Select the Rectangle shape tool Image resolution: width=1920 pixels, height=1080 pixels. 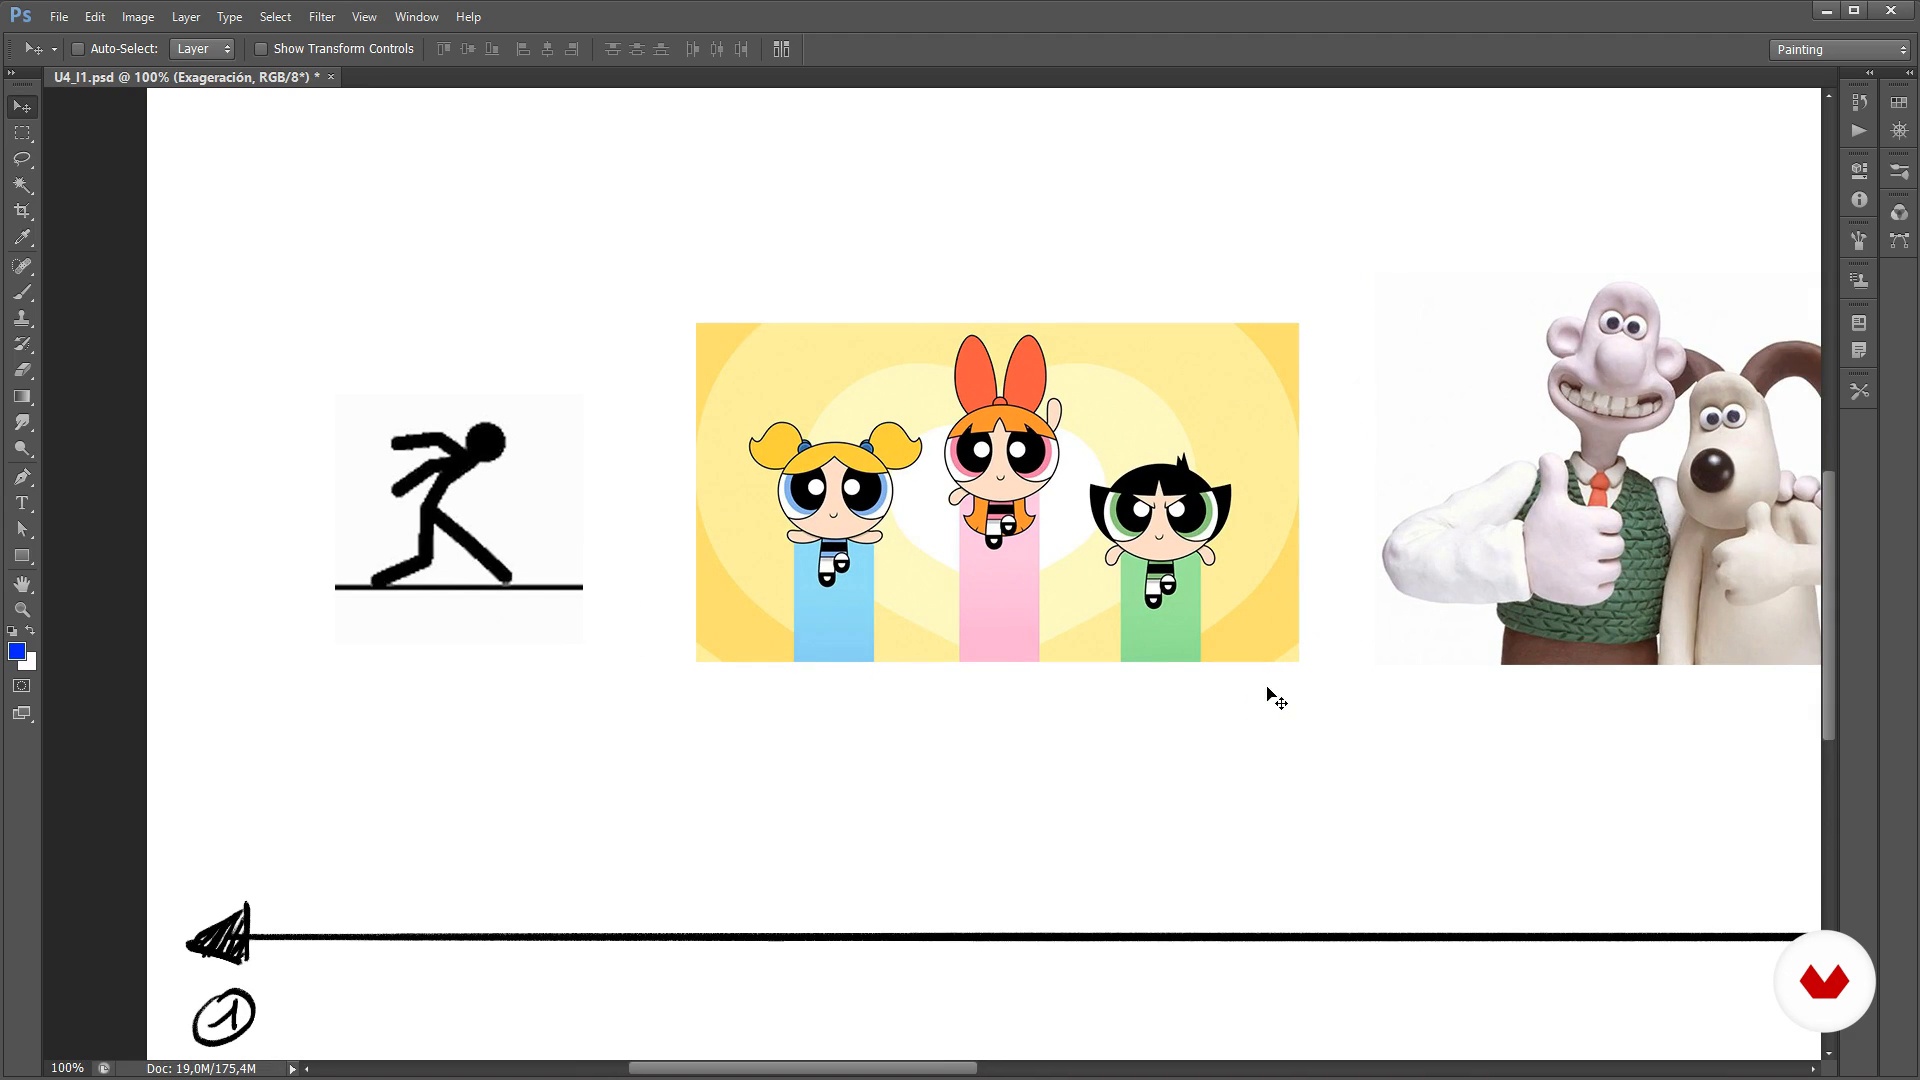pos(22,556)
